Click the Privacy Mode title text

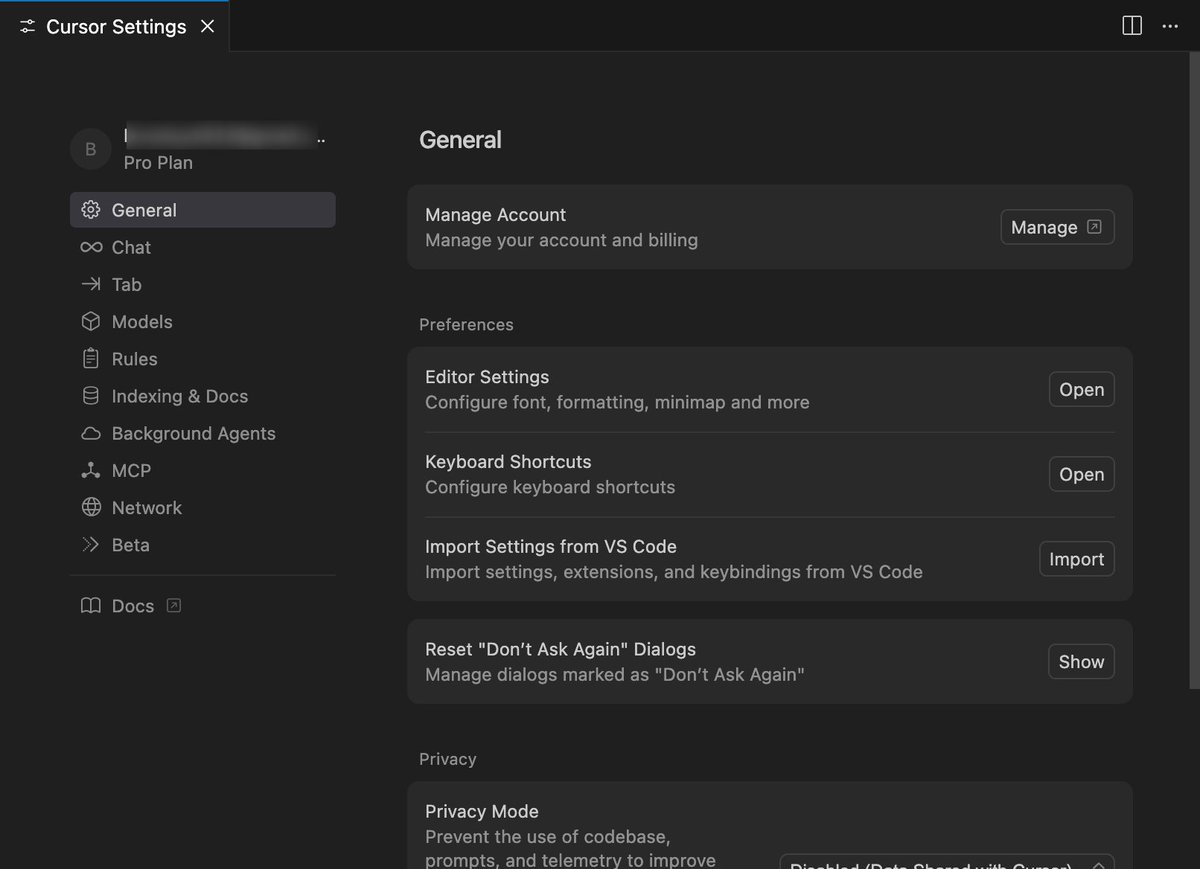(x=482, y=811)
